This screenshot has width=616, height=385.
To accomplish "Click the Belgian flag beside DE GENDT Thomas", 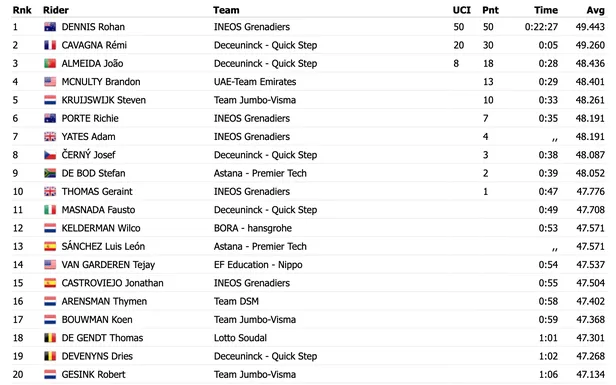I will (x=50, y=338).
